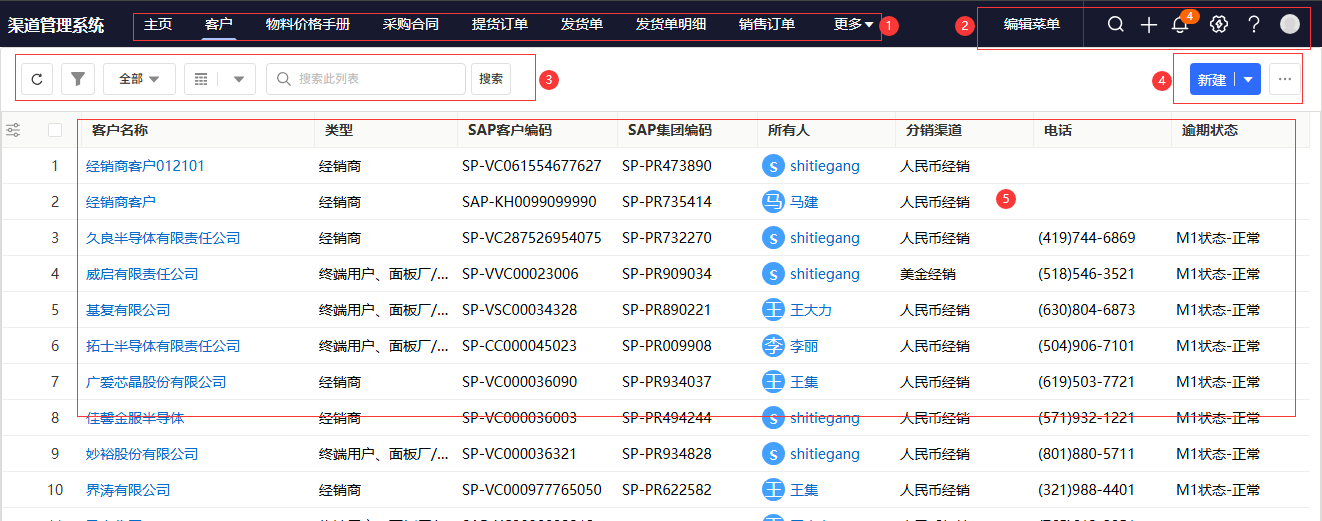Open the settings gear icon
Image resolution: width=1322 pixels, height=521 pixels.
pos(1218,24)
